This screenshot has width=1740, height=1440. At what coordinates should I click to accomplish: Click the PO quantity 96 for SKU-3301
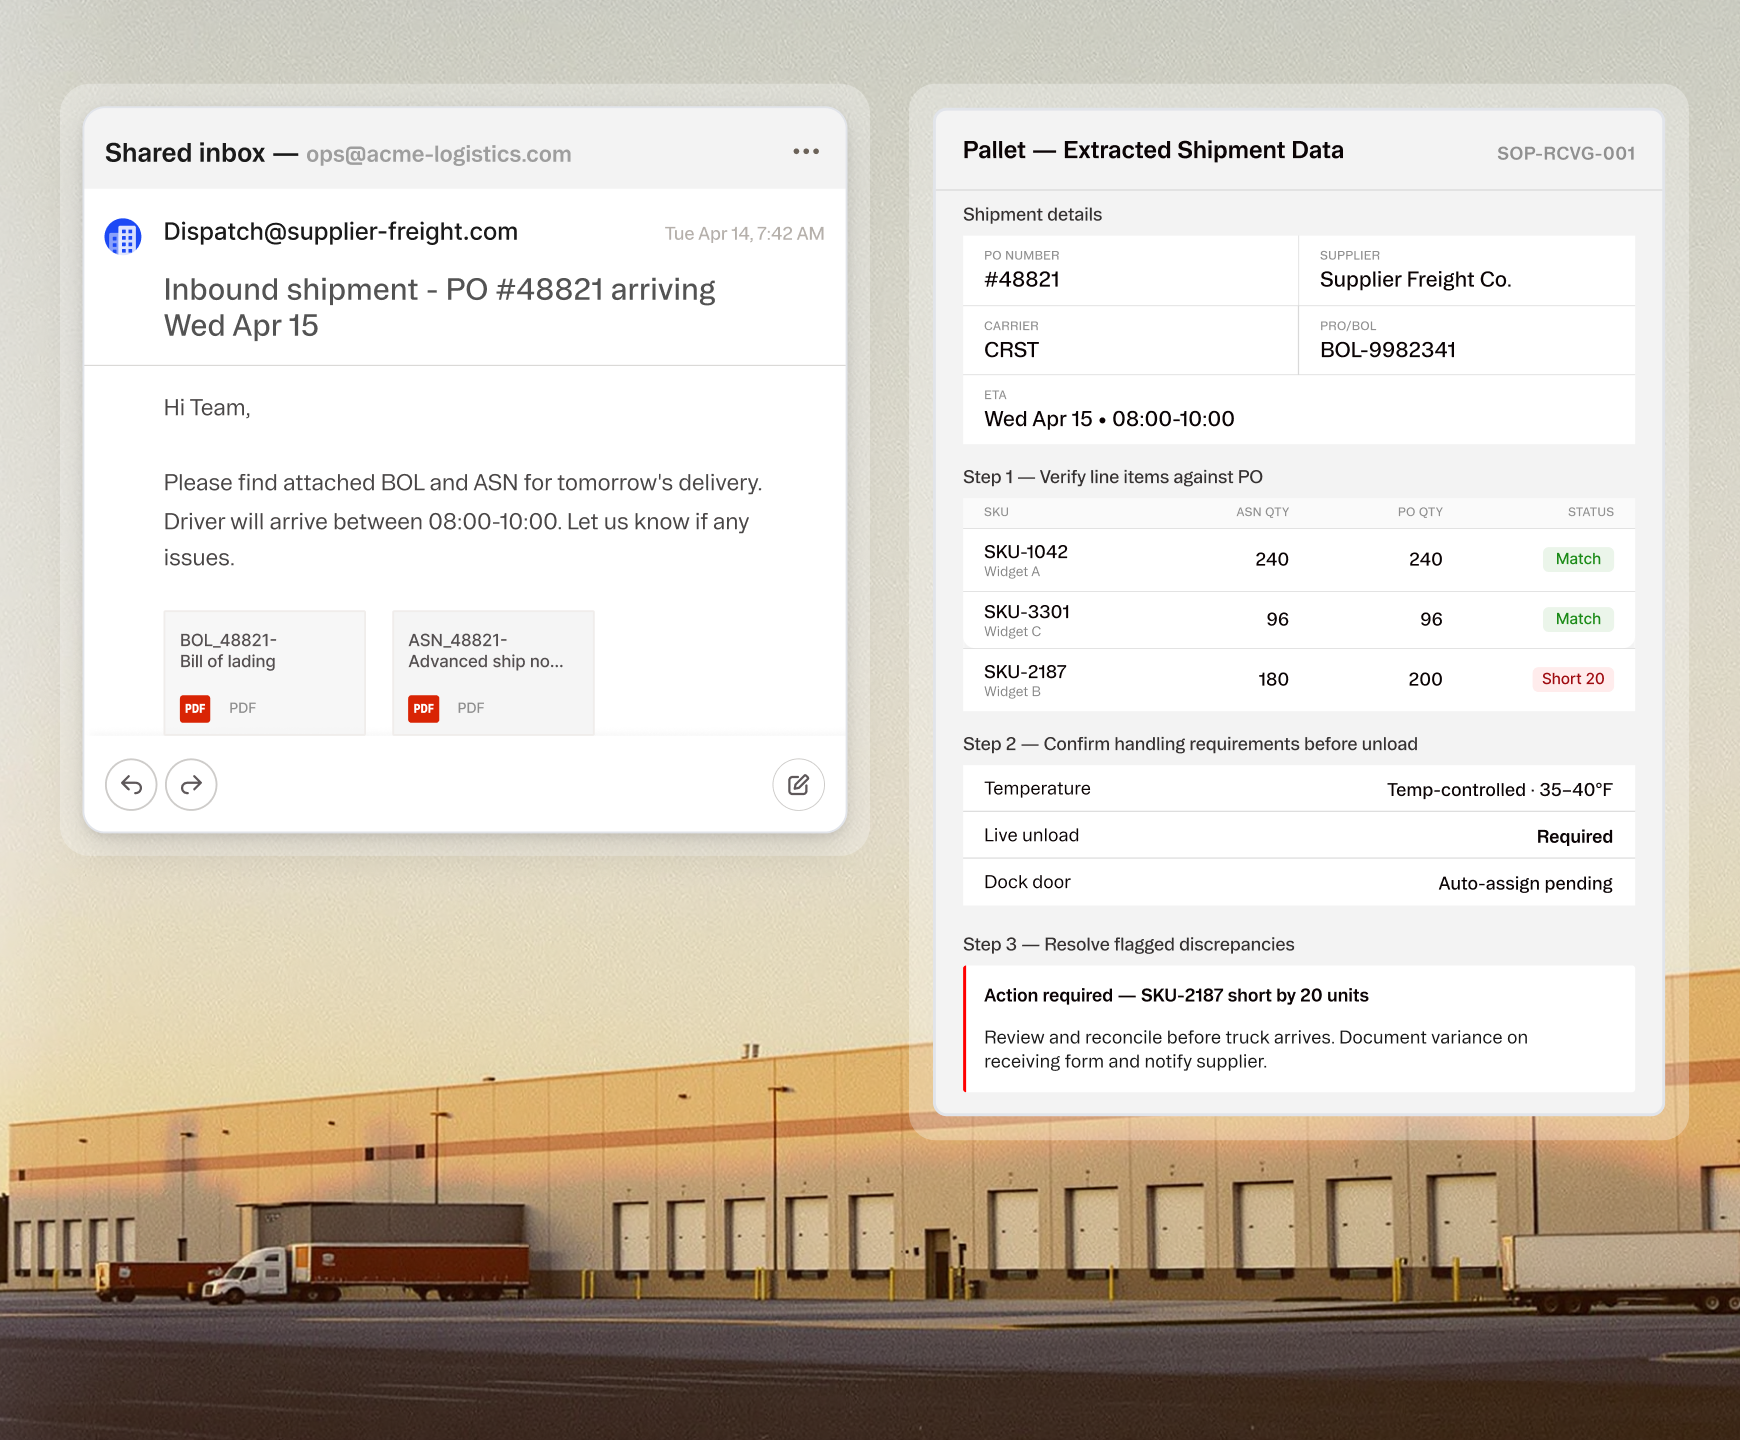click(1431, 620)
